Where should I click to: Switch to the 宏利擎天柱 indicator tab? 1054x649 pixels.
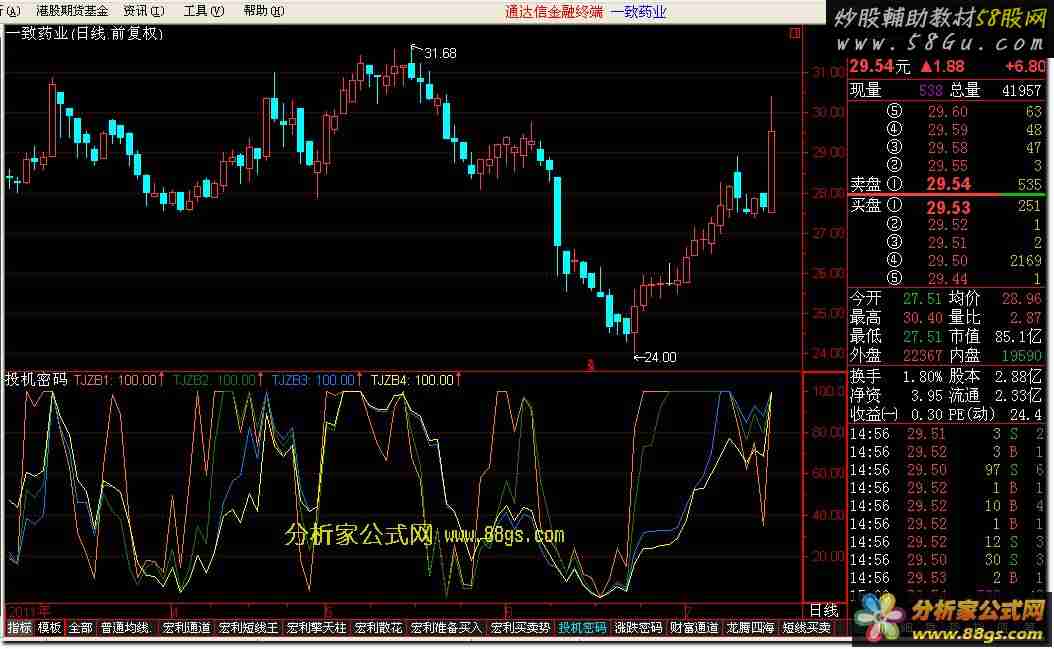click(x=317, y=628)
